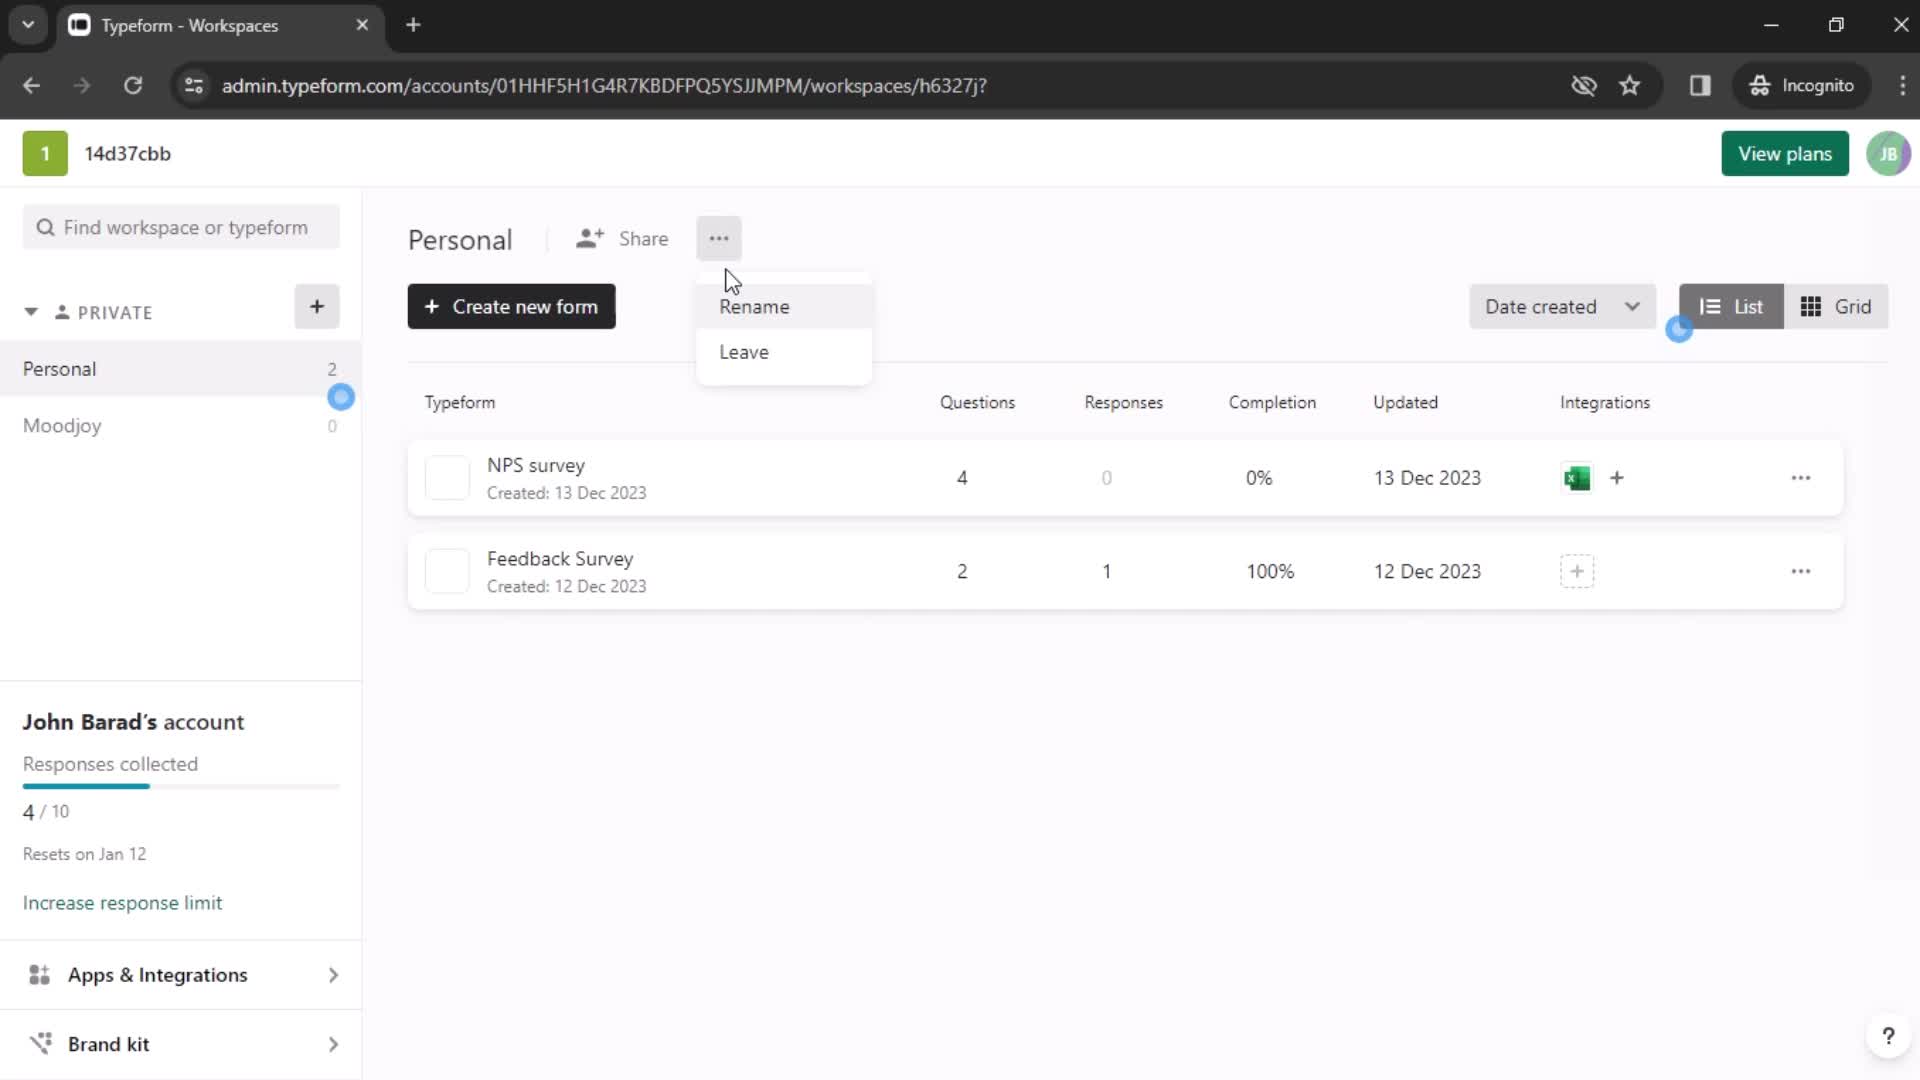This screenshot has width=1920, height=1080.
Task: Click the NPS survey checkbox
Action: click(x=444, y=477)
